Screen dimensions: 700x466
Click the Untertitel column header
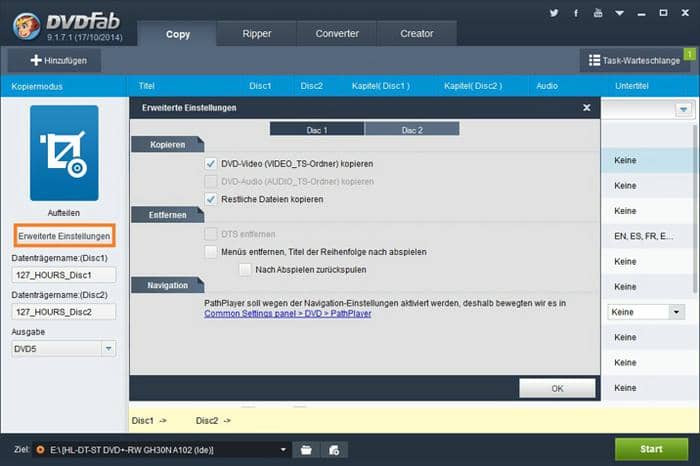[x=632, y=86]
